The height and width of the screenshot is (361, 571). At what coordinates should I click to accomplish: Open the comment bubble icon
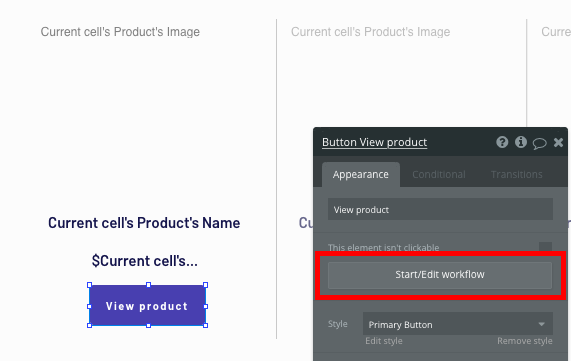point(539,143)
